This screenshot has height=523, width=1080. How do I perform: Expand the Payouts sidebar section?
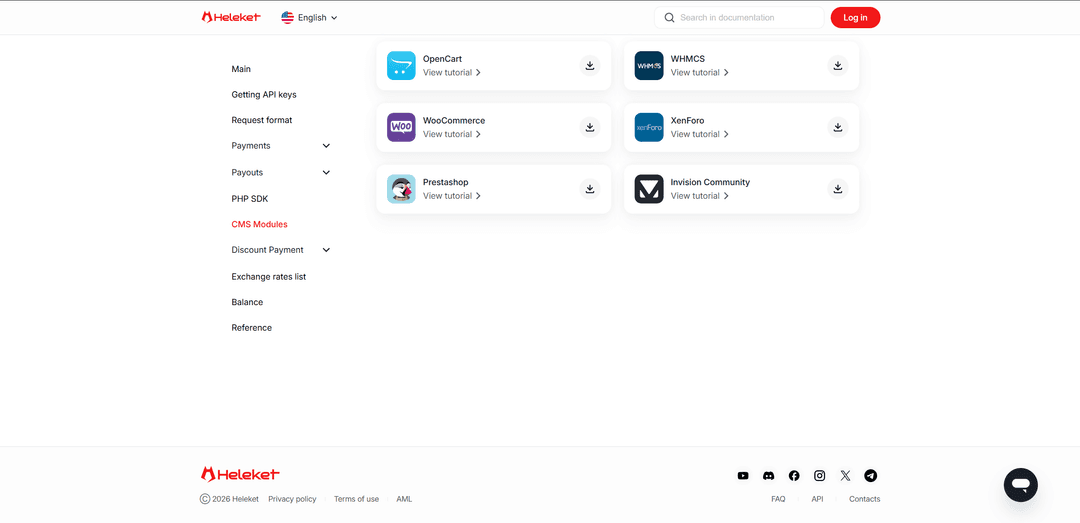326,173
